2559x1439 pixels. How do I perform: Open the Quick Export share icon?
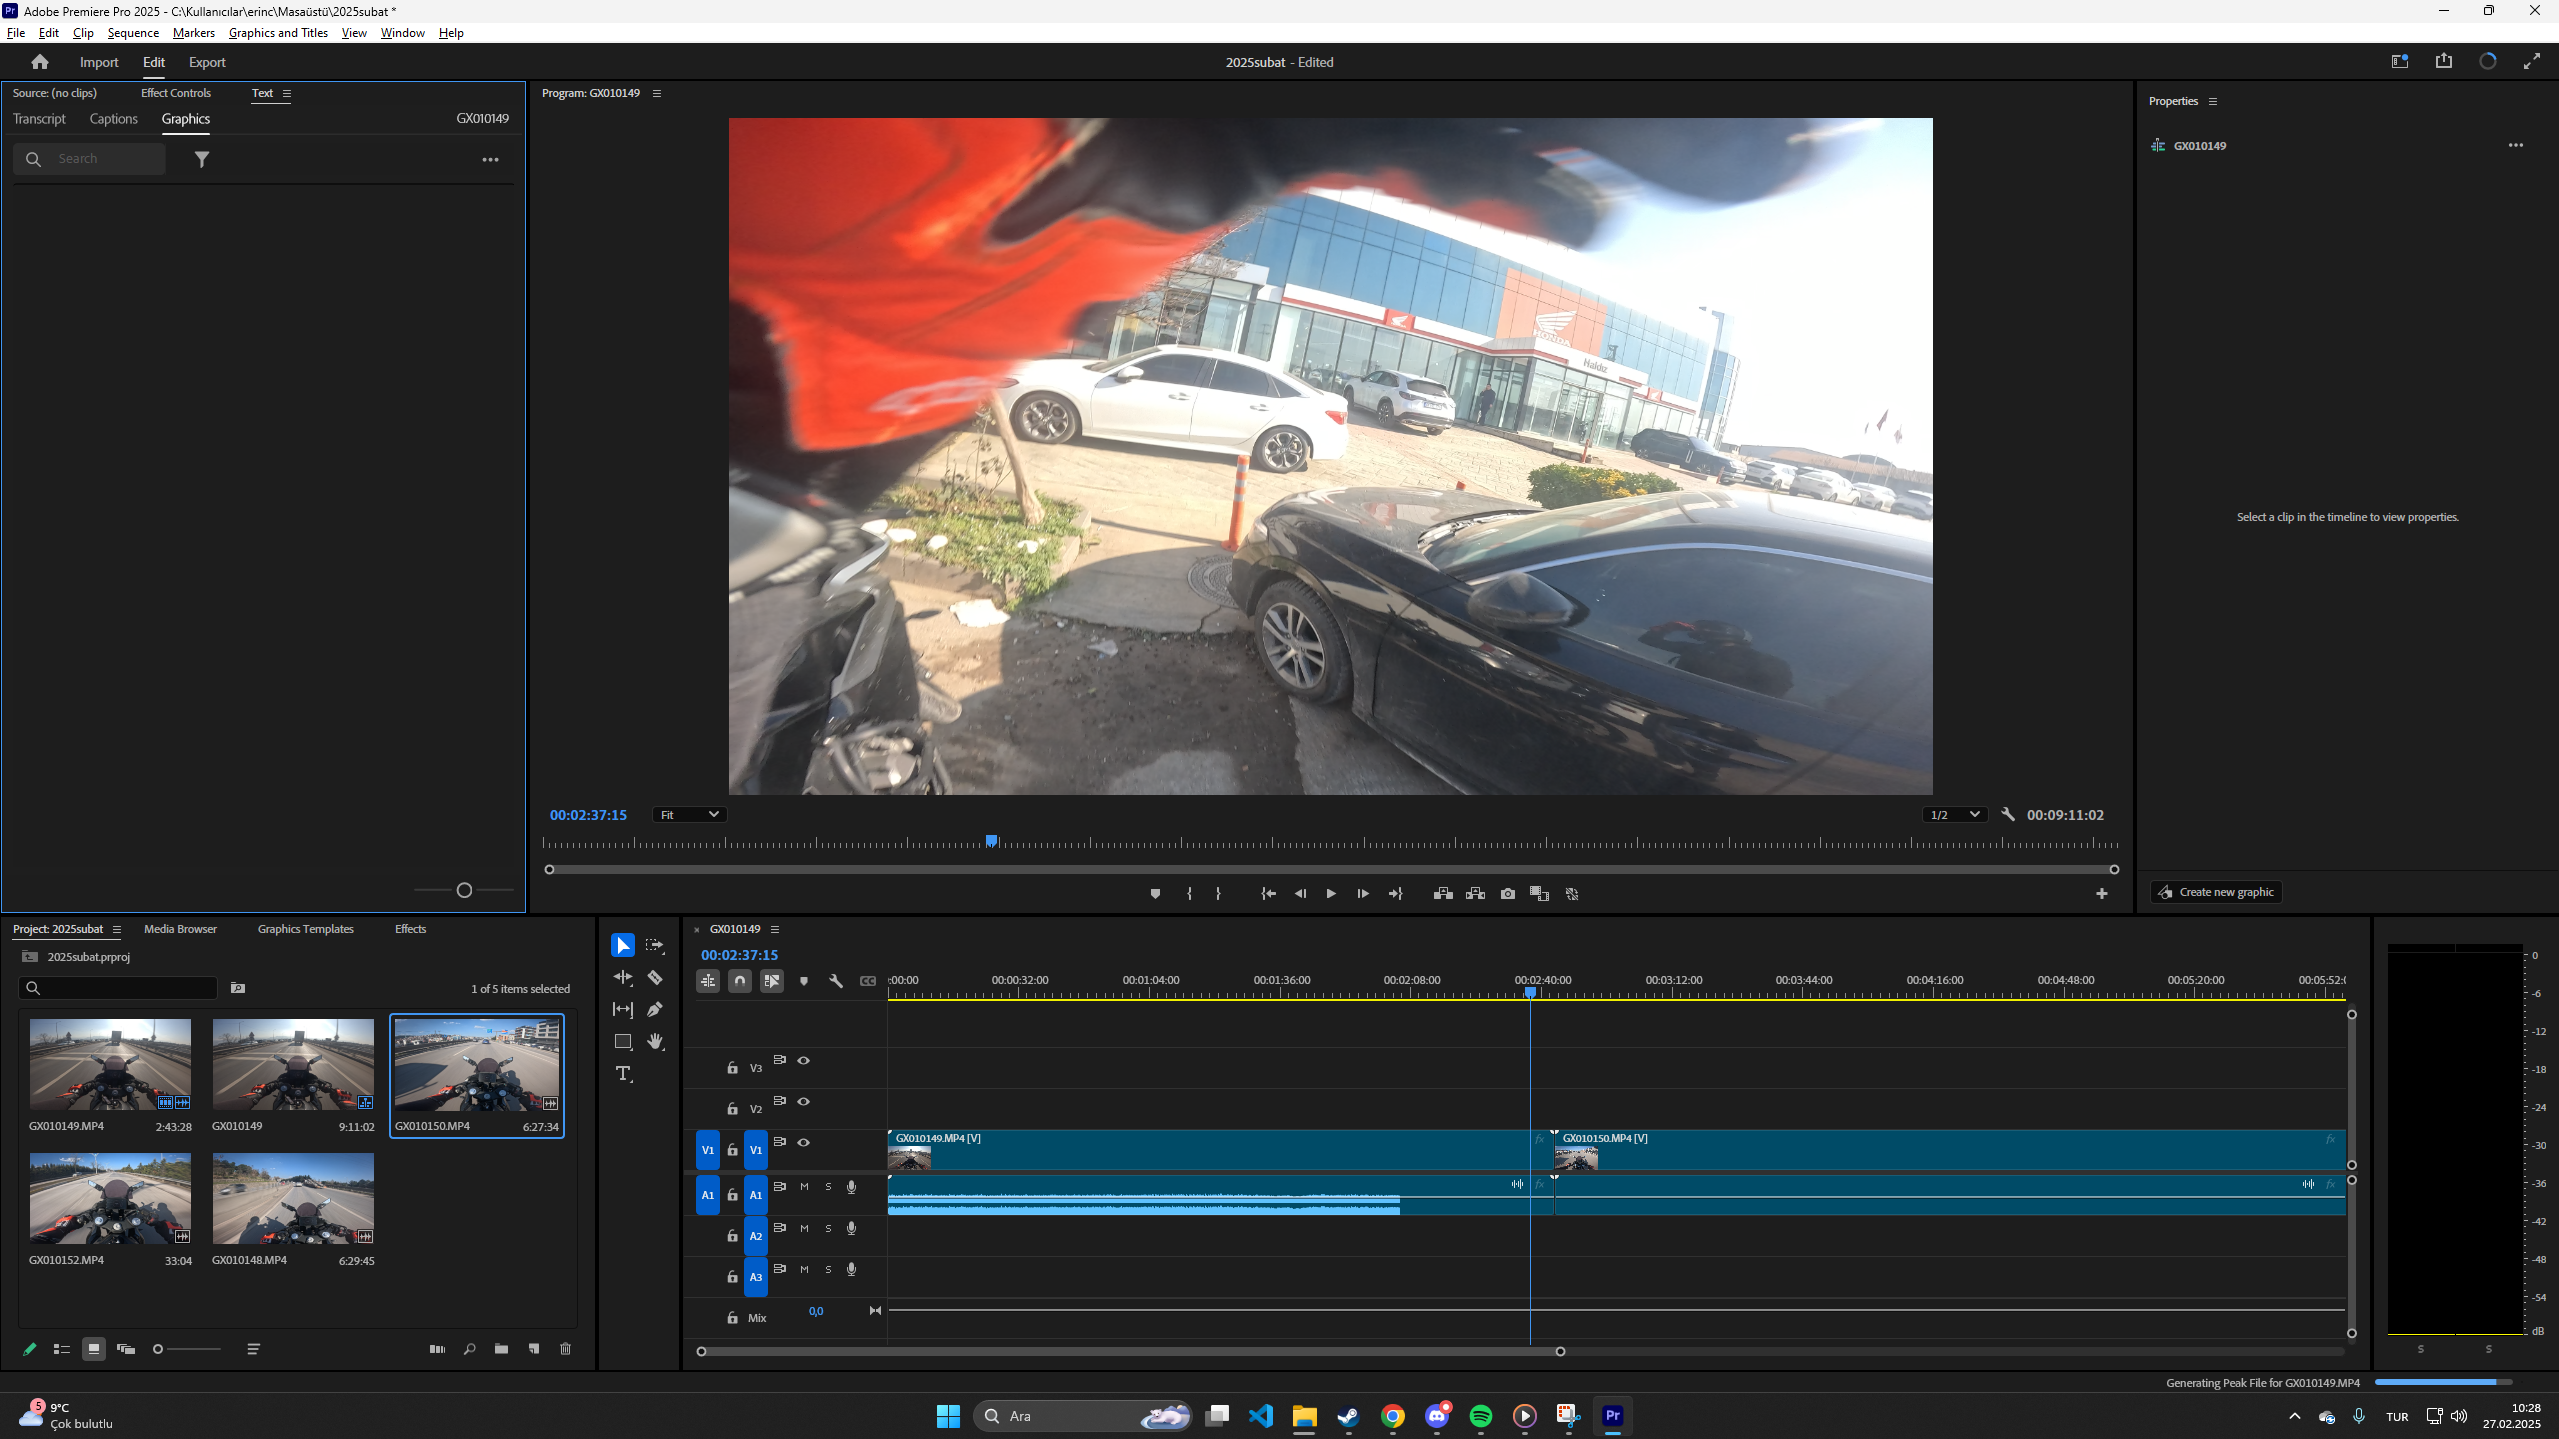pyautogui.click(x=2444, y=61)
